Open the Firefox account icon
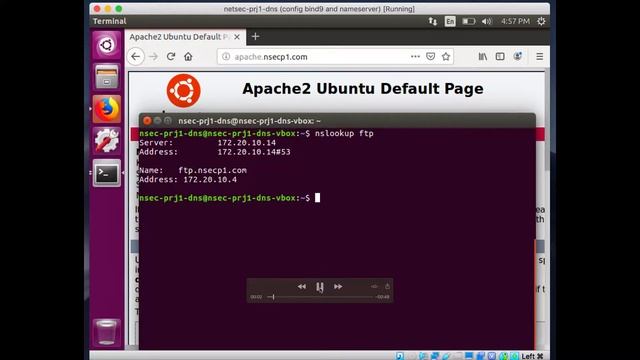640x360 pixels. coord(518,57)
